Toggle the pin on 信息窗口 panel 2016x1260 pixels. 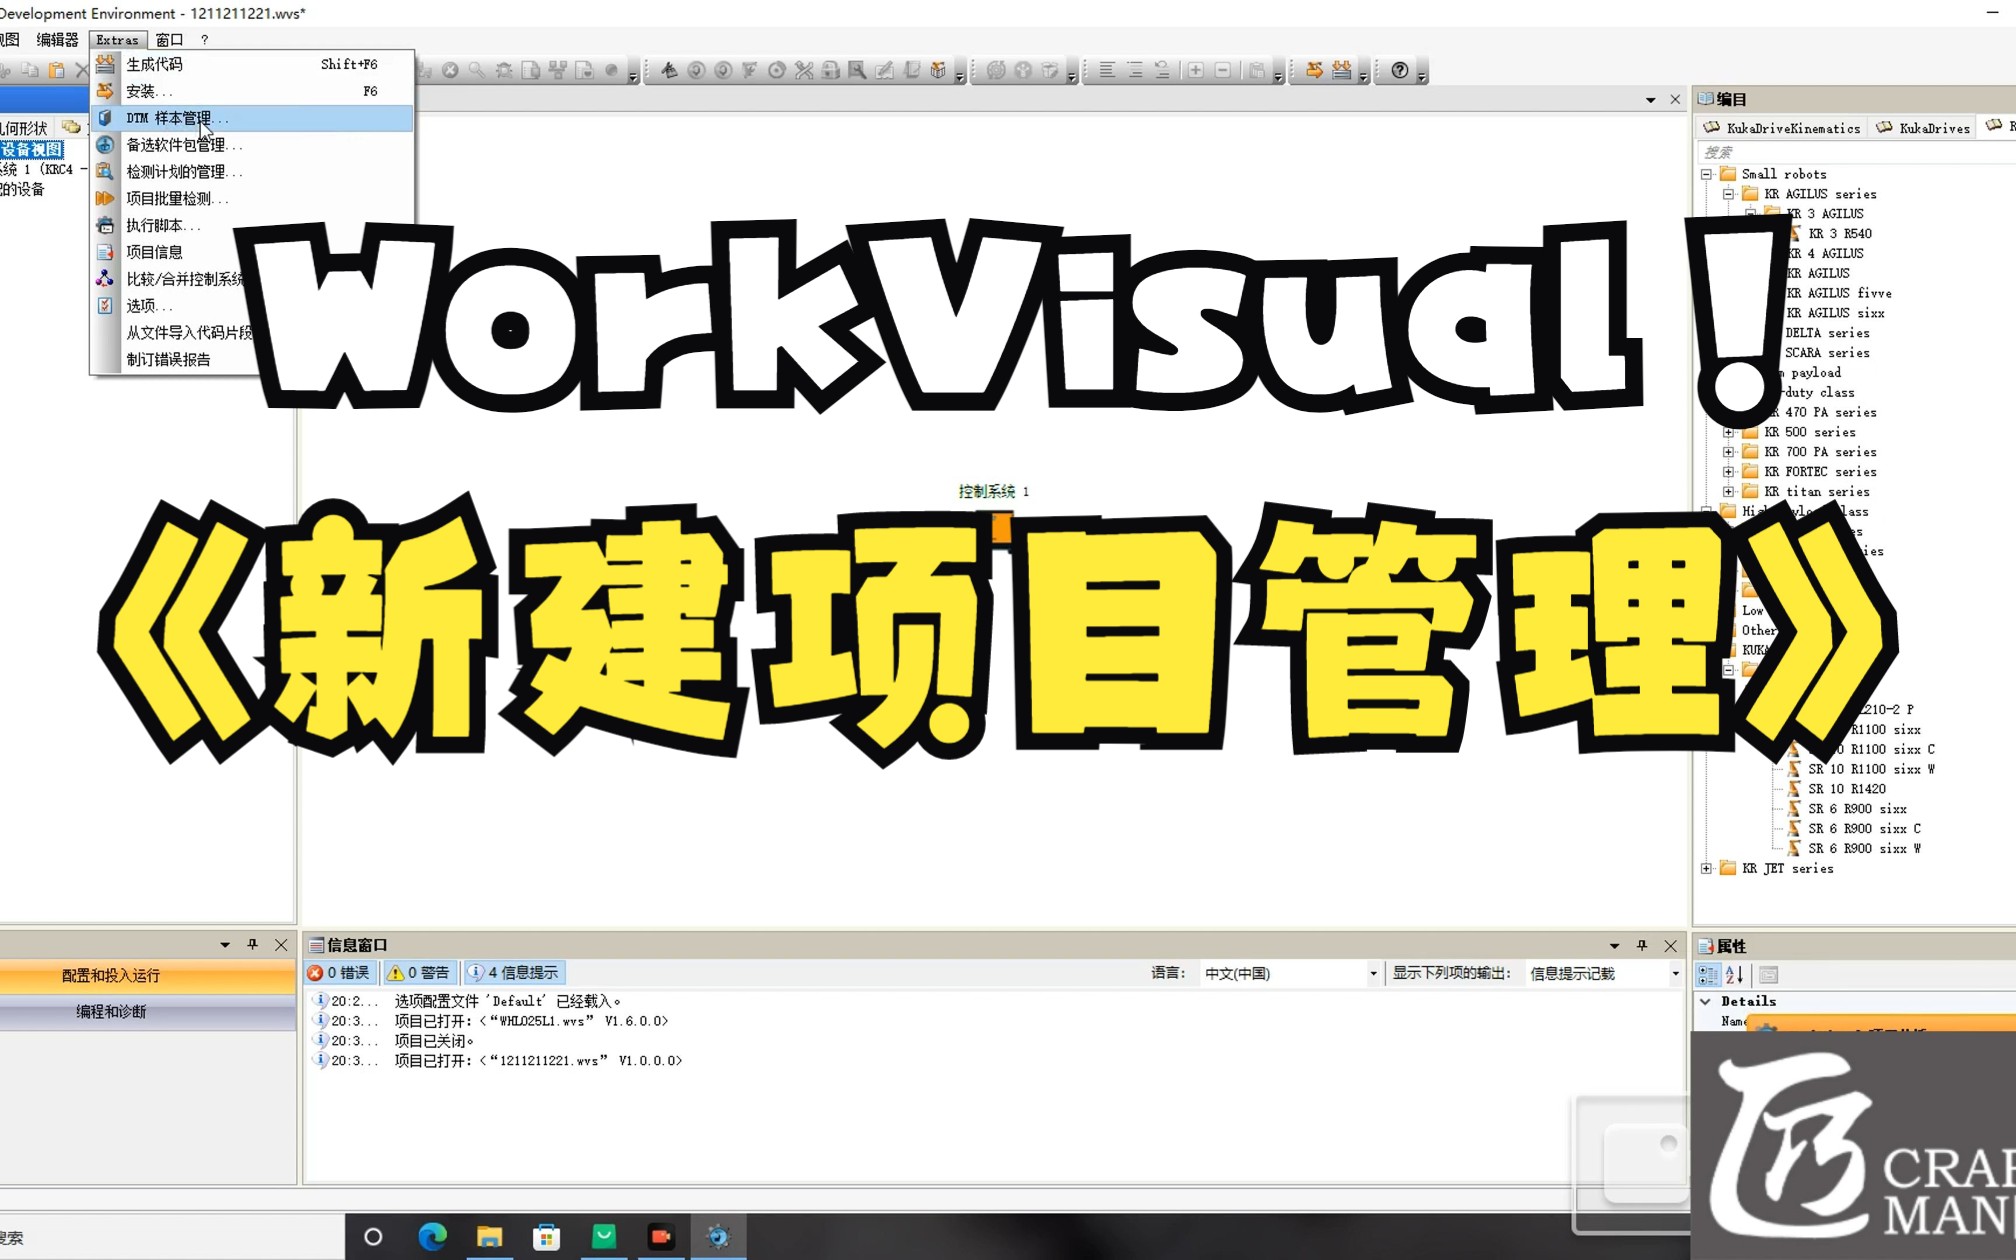[x=1641, y=945]
